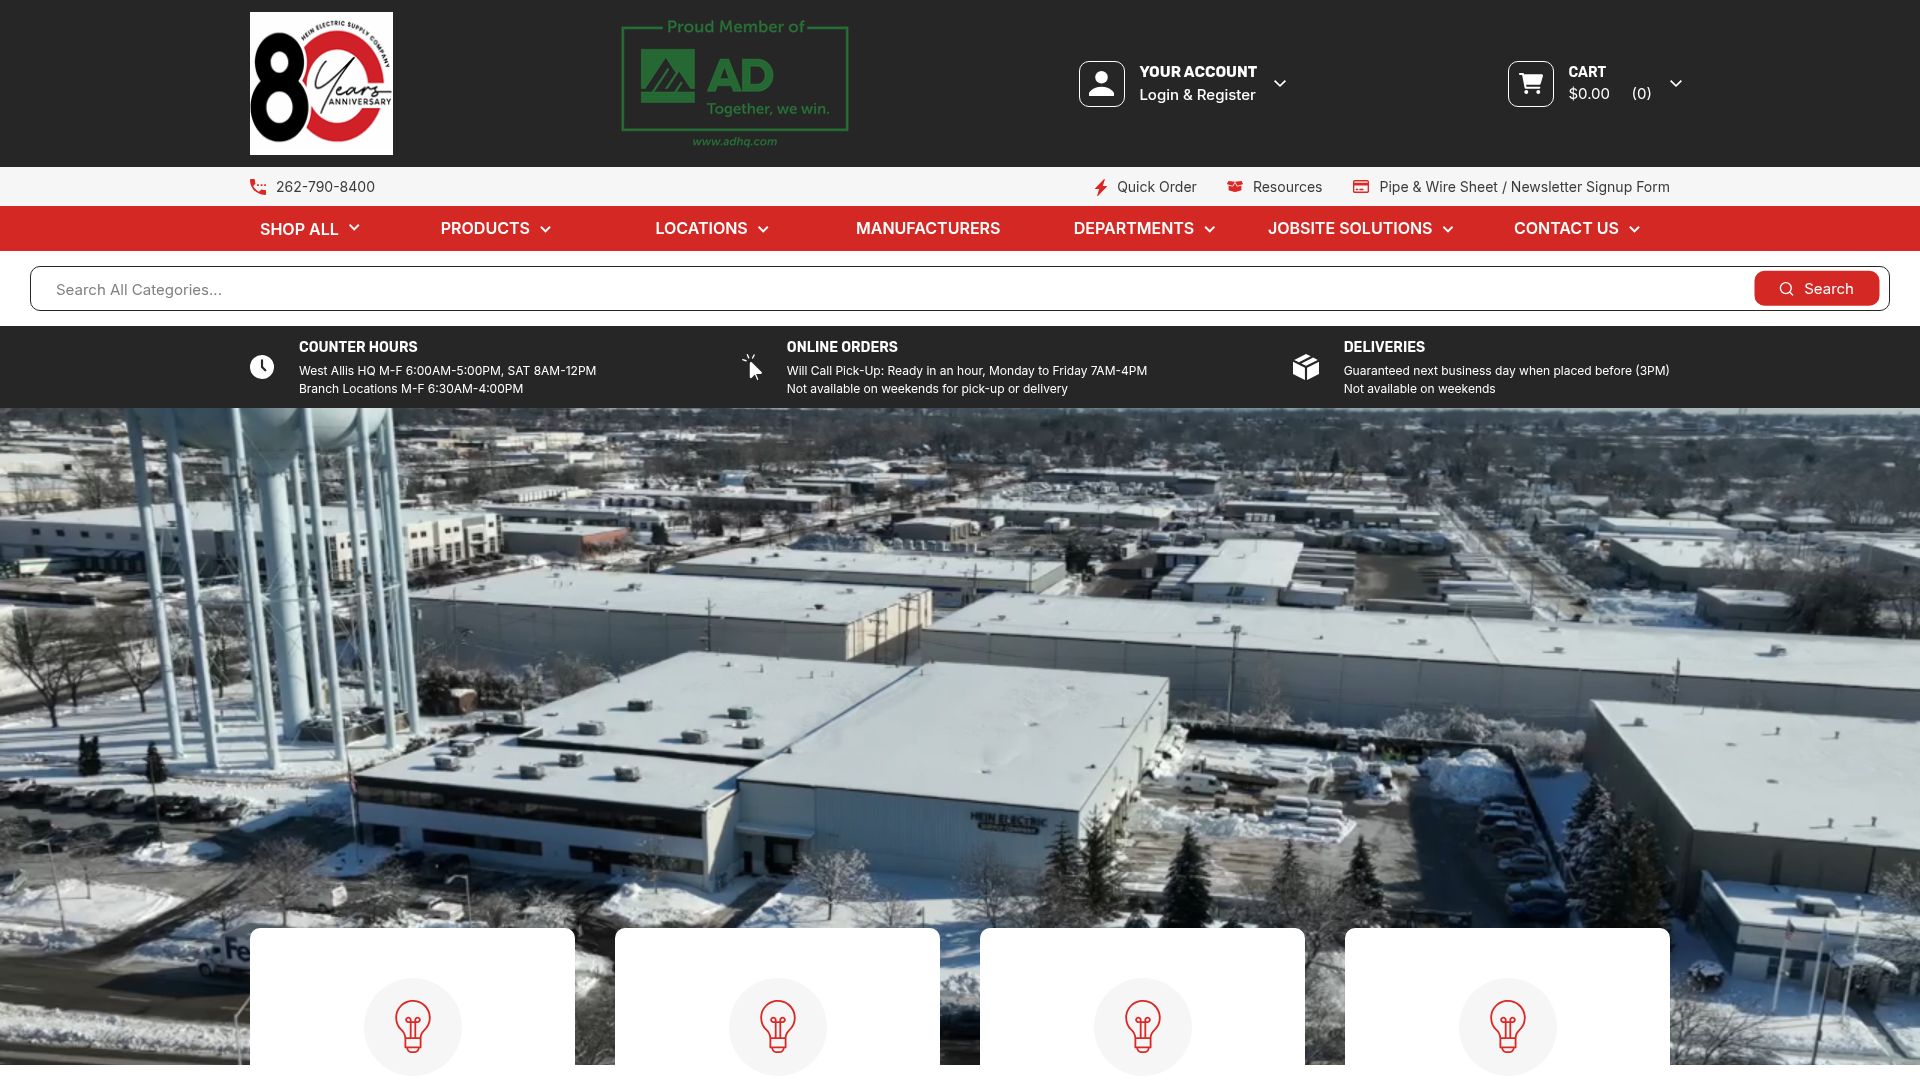Screen dimensions: 1920x1080
Task: Open the Jobsite Solutions menu
Action: click(1361, 229)
